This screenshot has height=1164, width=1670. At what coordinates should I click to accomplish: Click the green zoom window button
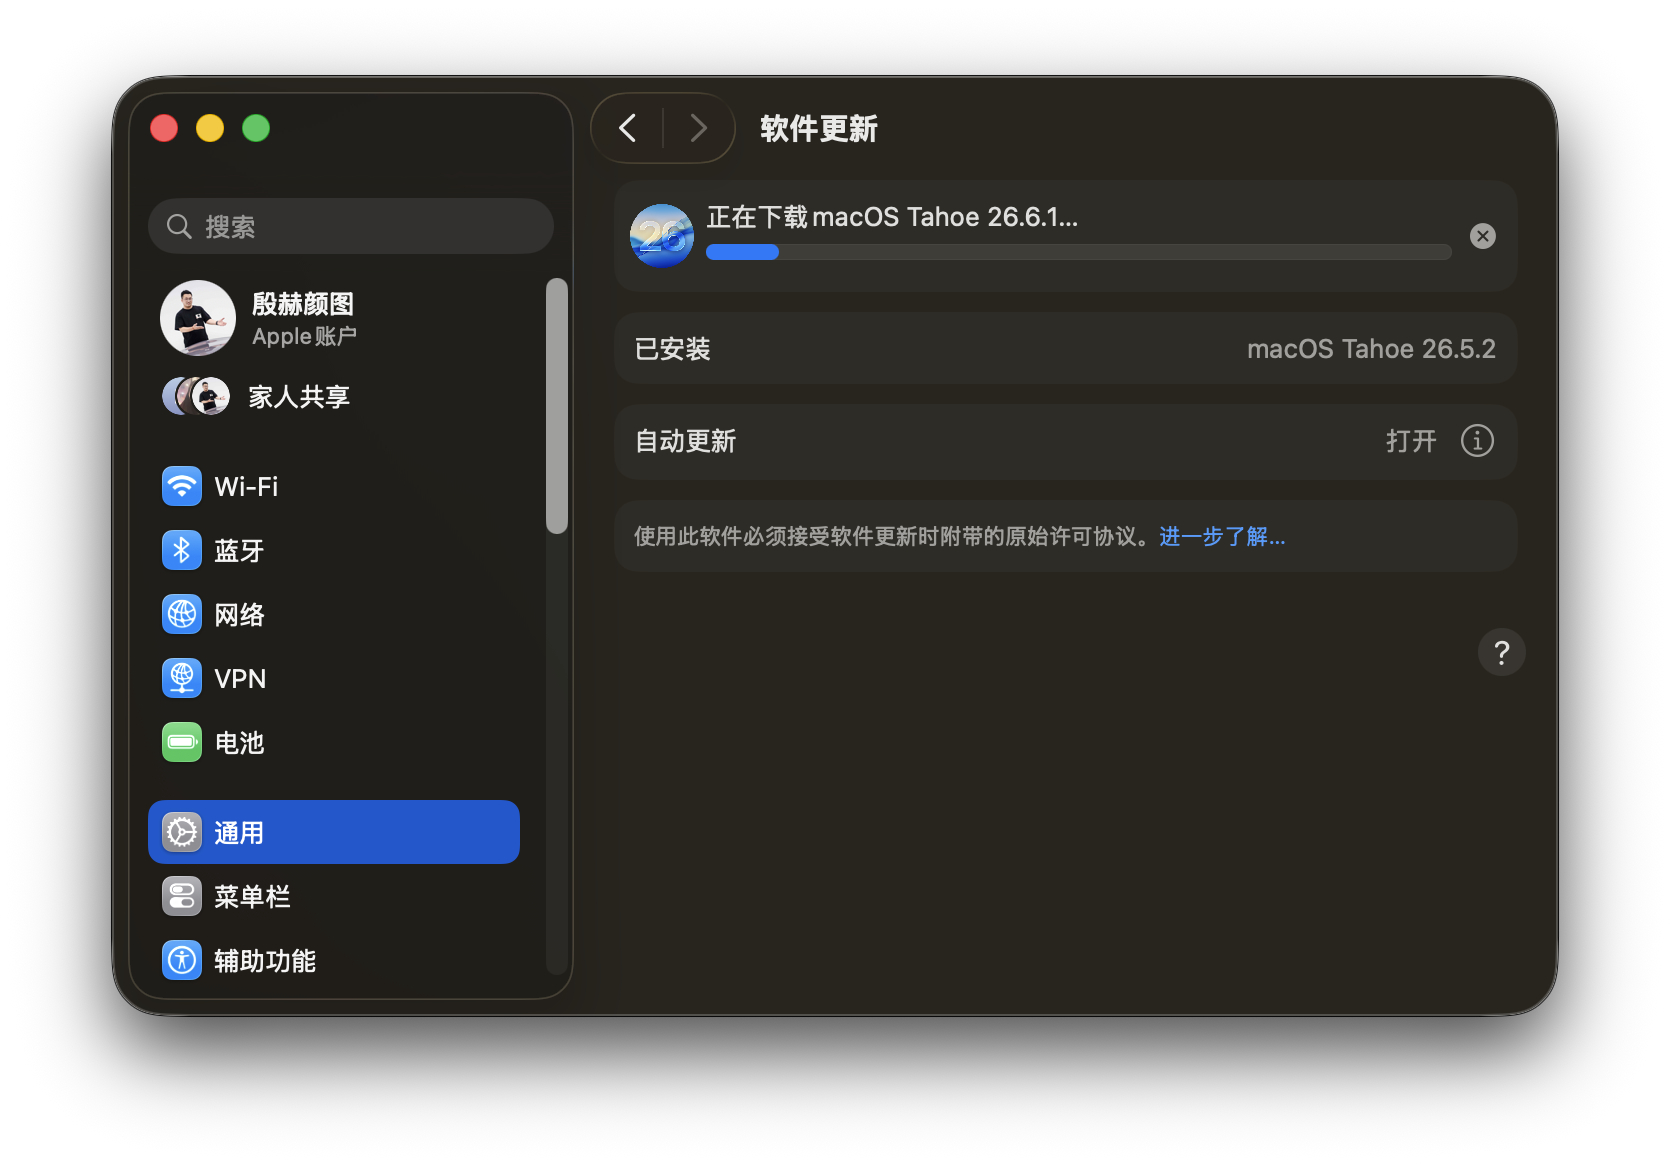tap(256, 128)
